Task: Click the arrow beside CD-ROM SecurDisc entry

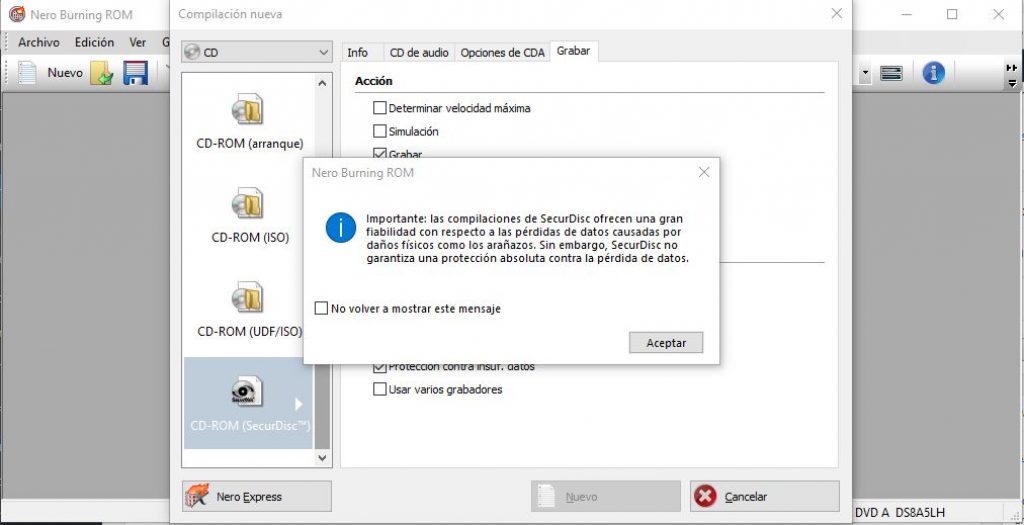Action: click(299, 404)
